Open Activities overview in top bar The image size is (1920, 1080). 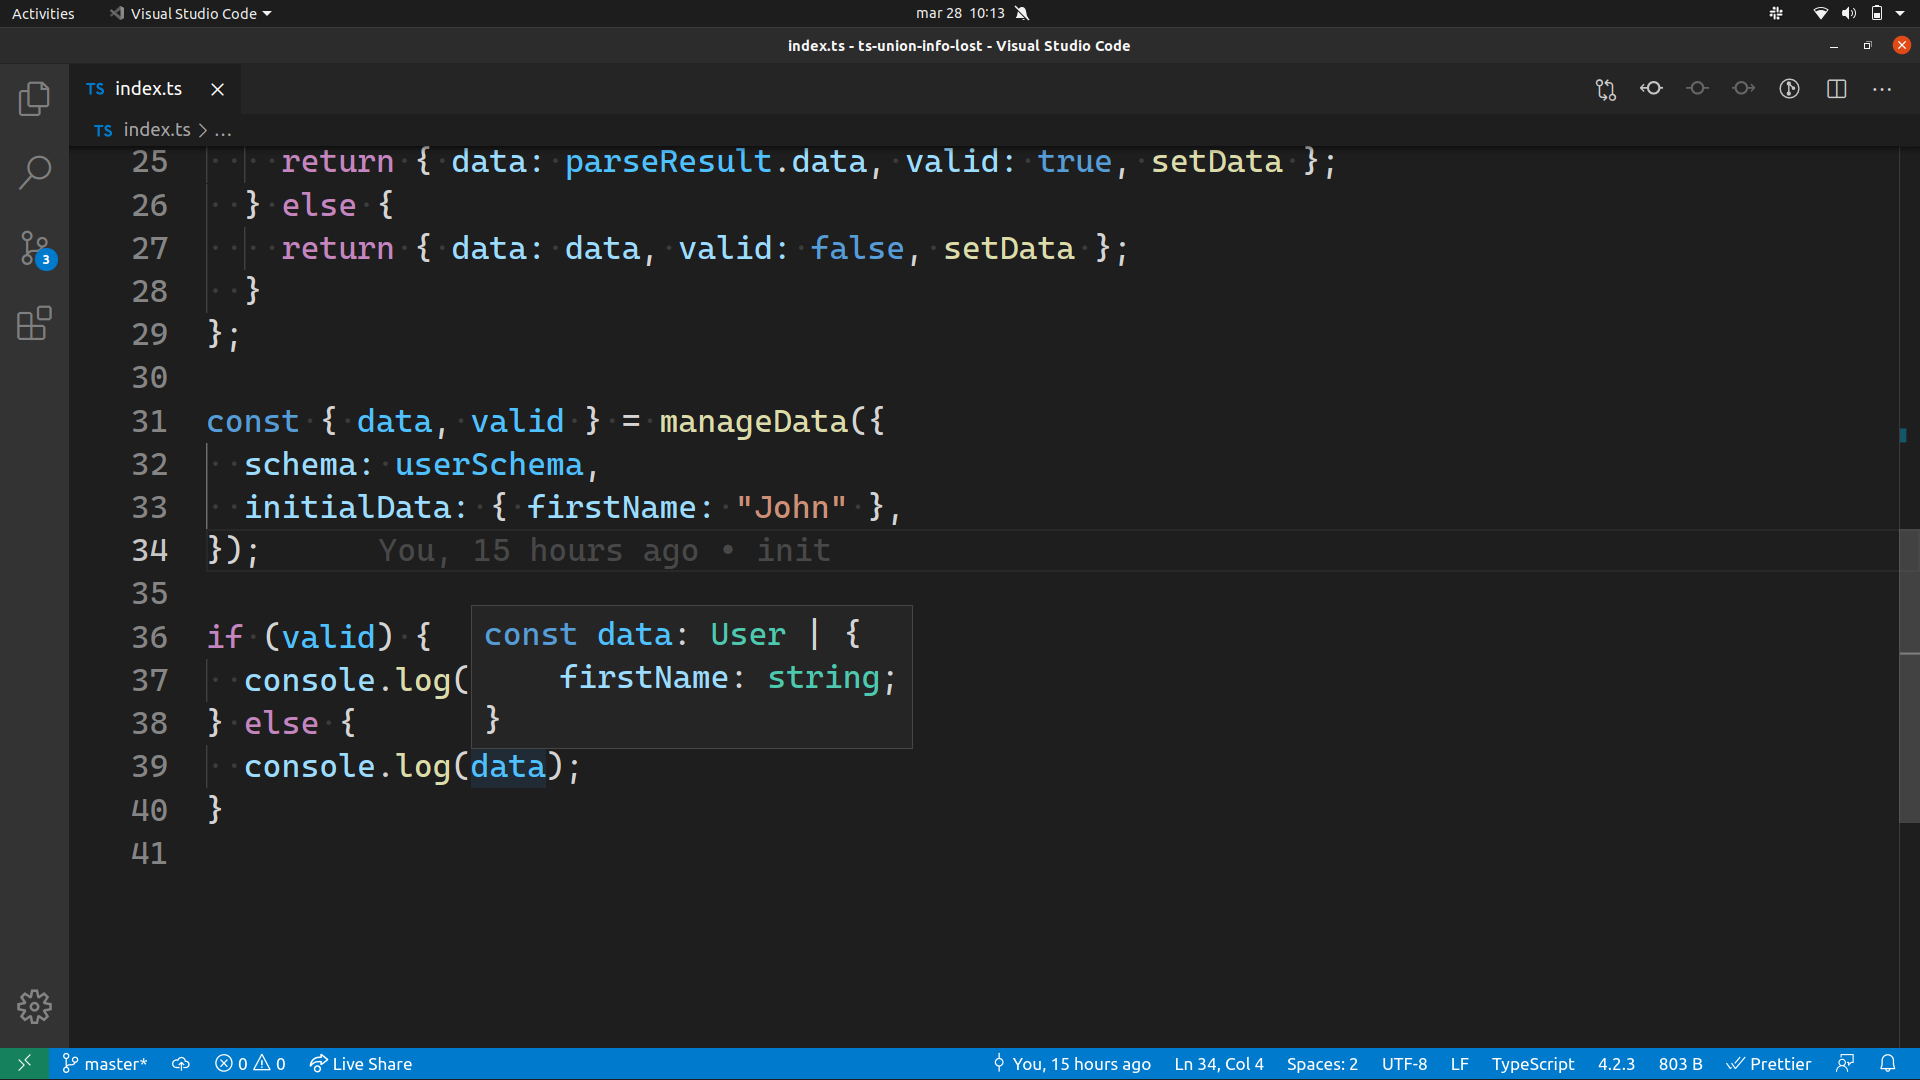(x=43, y=13)
